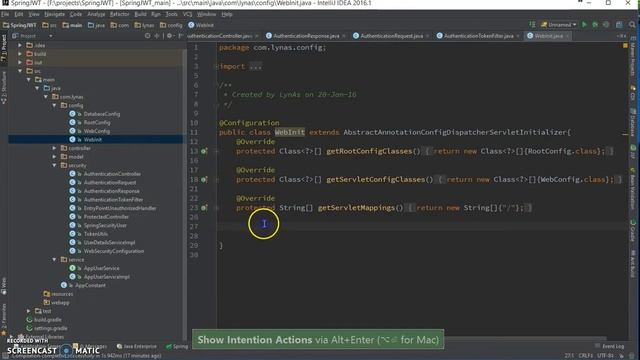This screenshot has height=360, width=640.
Task: Click the Make Project icon
Action: 532,25
